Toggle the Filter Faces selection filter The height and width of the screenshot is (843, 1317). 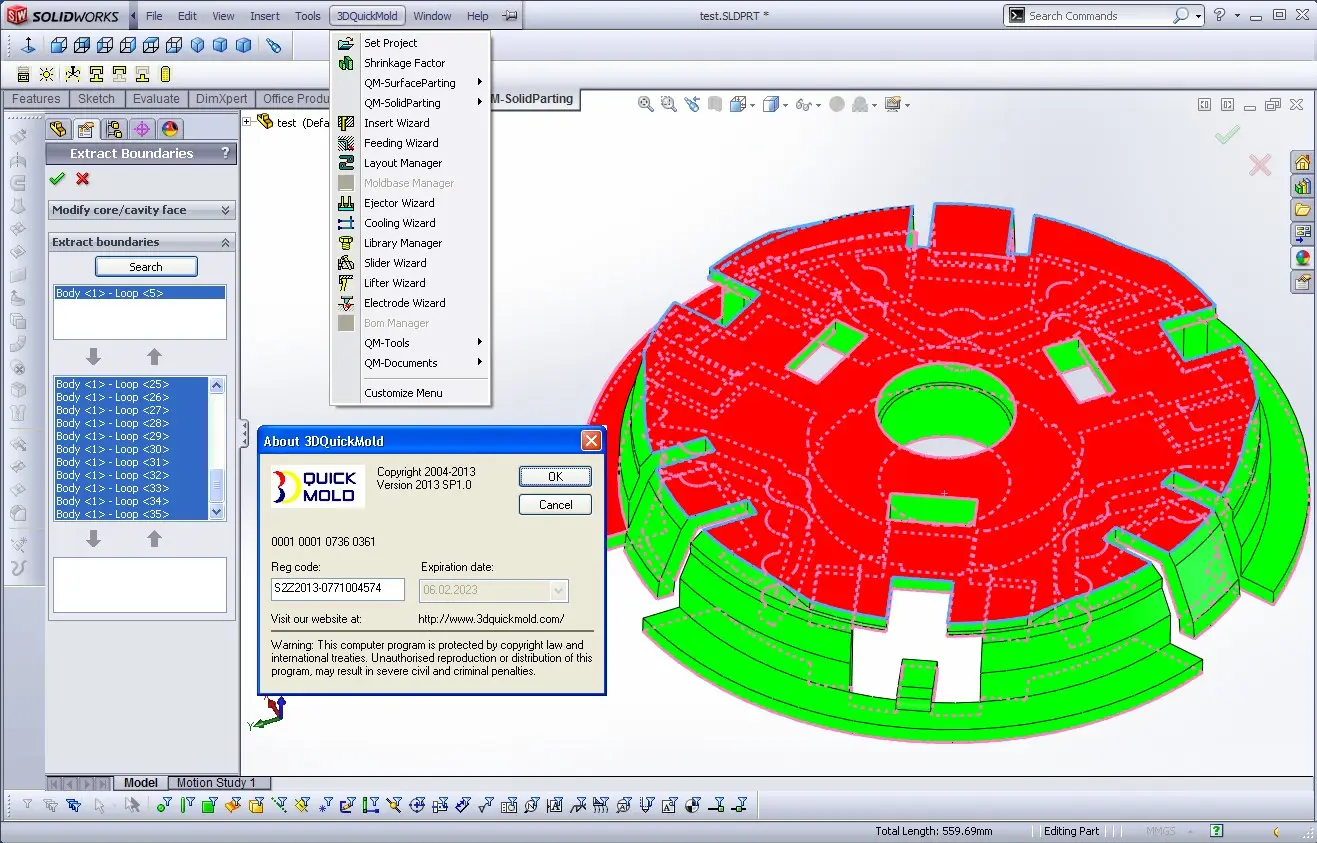(209, 805)
